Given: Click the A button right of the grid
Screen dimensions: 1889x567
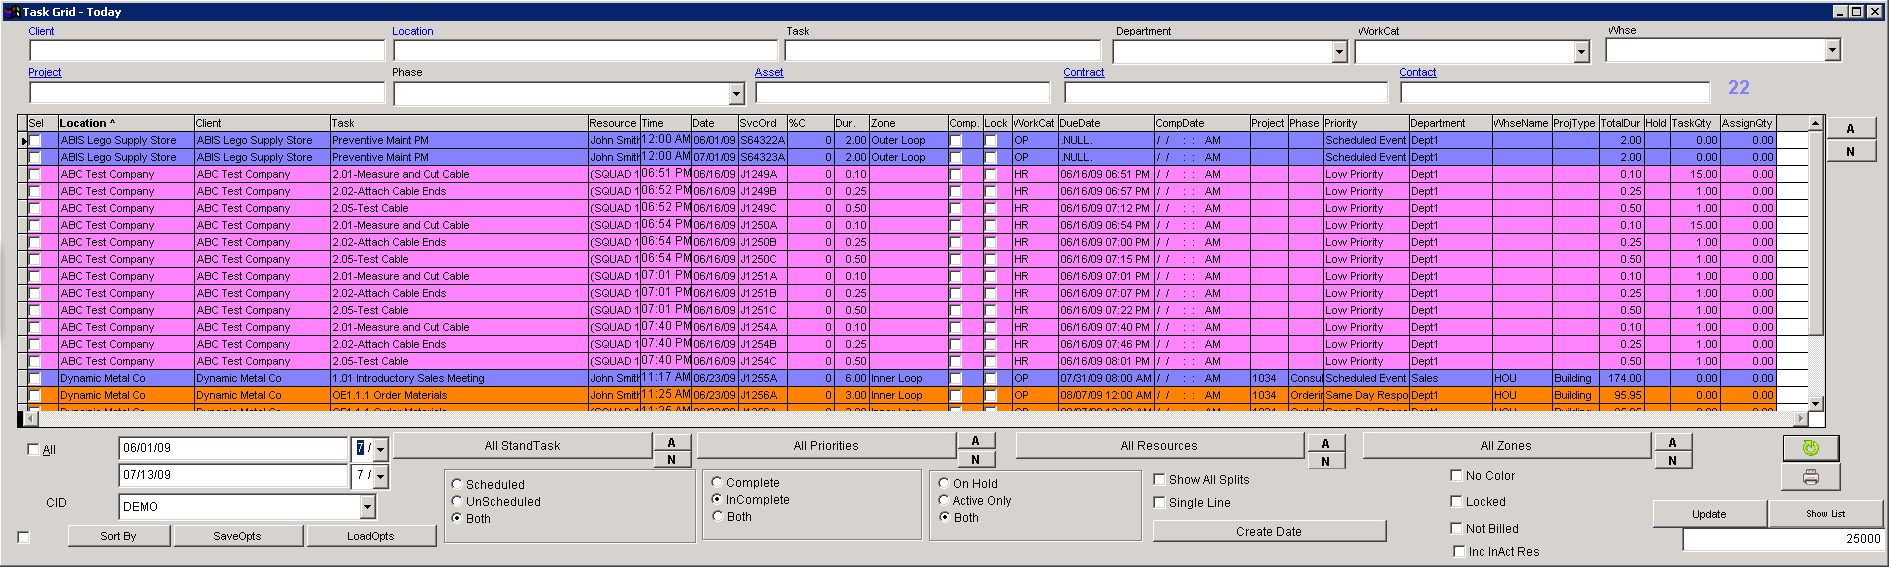Looking at the screenshot, I should tap(1849, 128).
